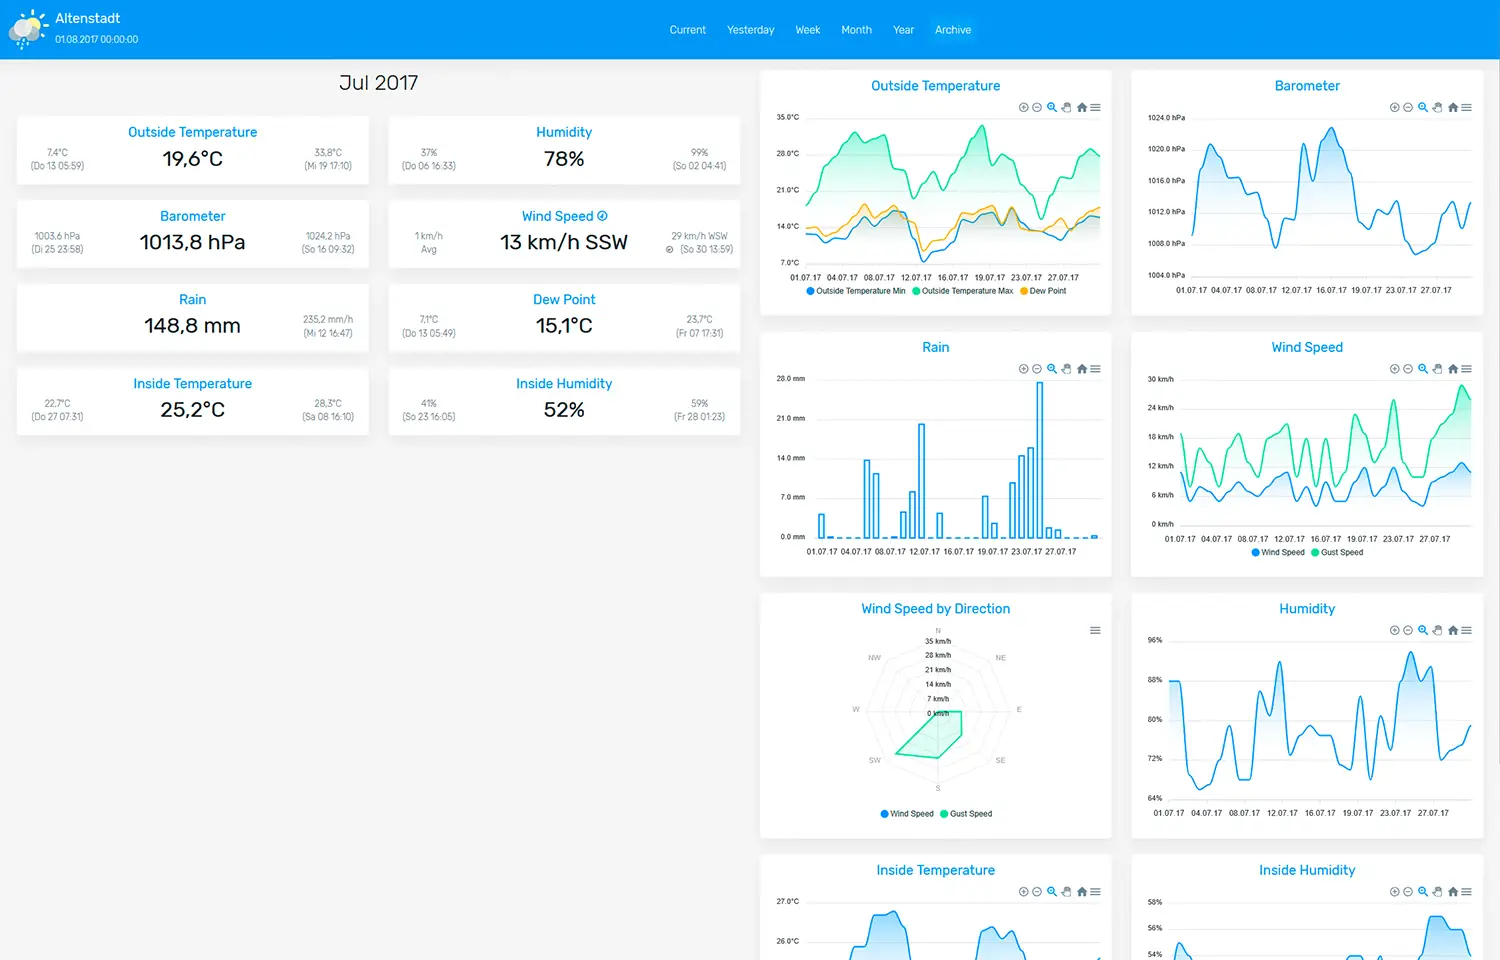The height and width of the screenshot is (960, 1500).
Task: Open the Humidity chart hamburger menu
Action: [x=1467, y=630]
